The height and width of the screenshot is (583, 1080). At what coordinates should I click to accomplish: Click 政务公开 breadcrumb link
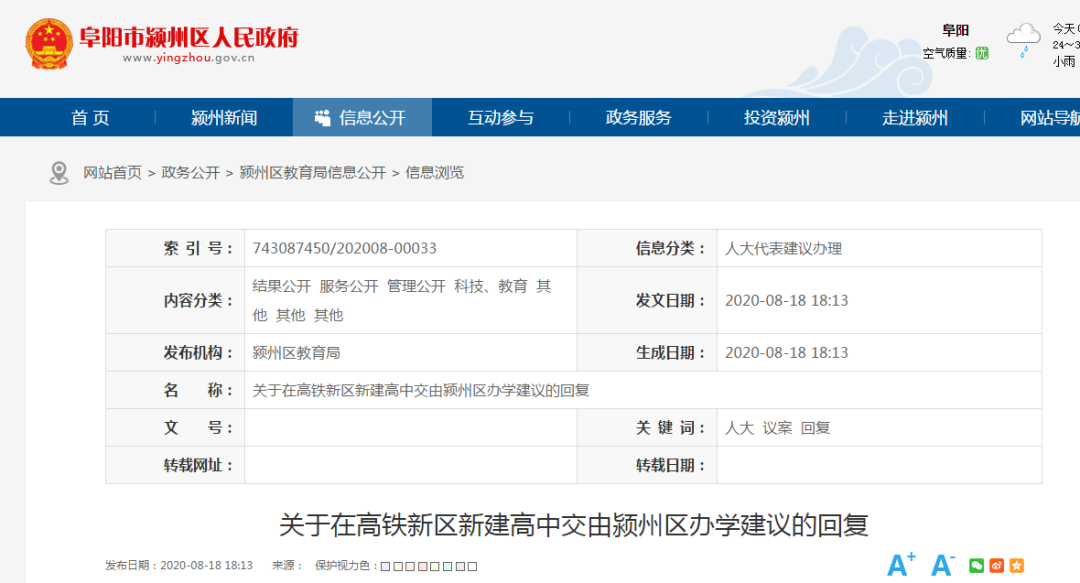pos(190,173)
